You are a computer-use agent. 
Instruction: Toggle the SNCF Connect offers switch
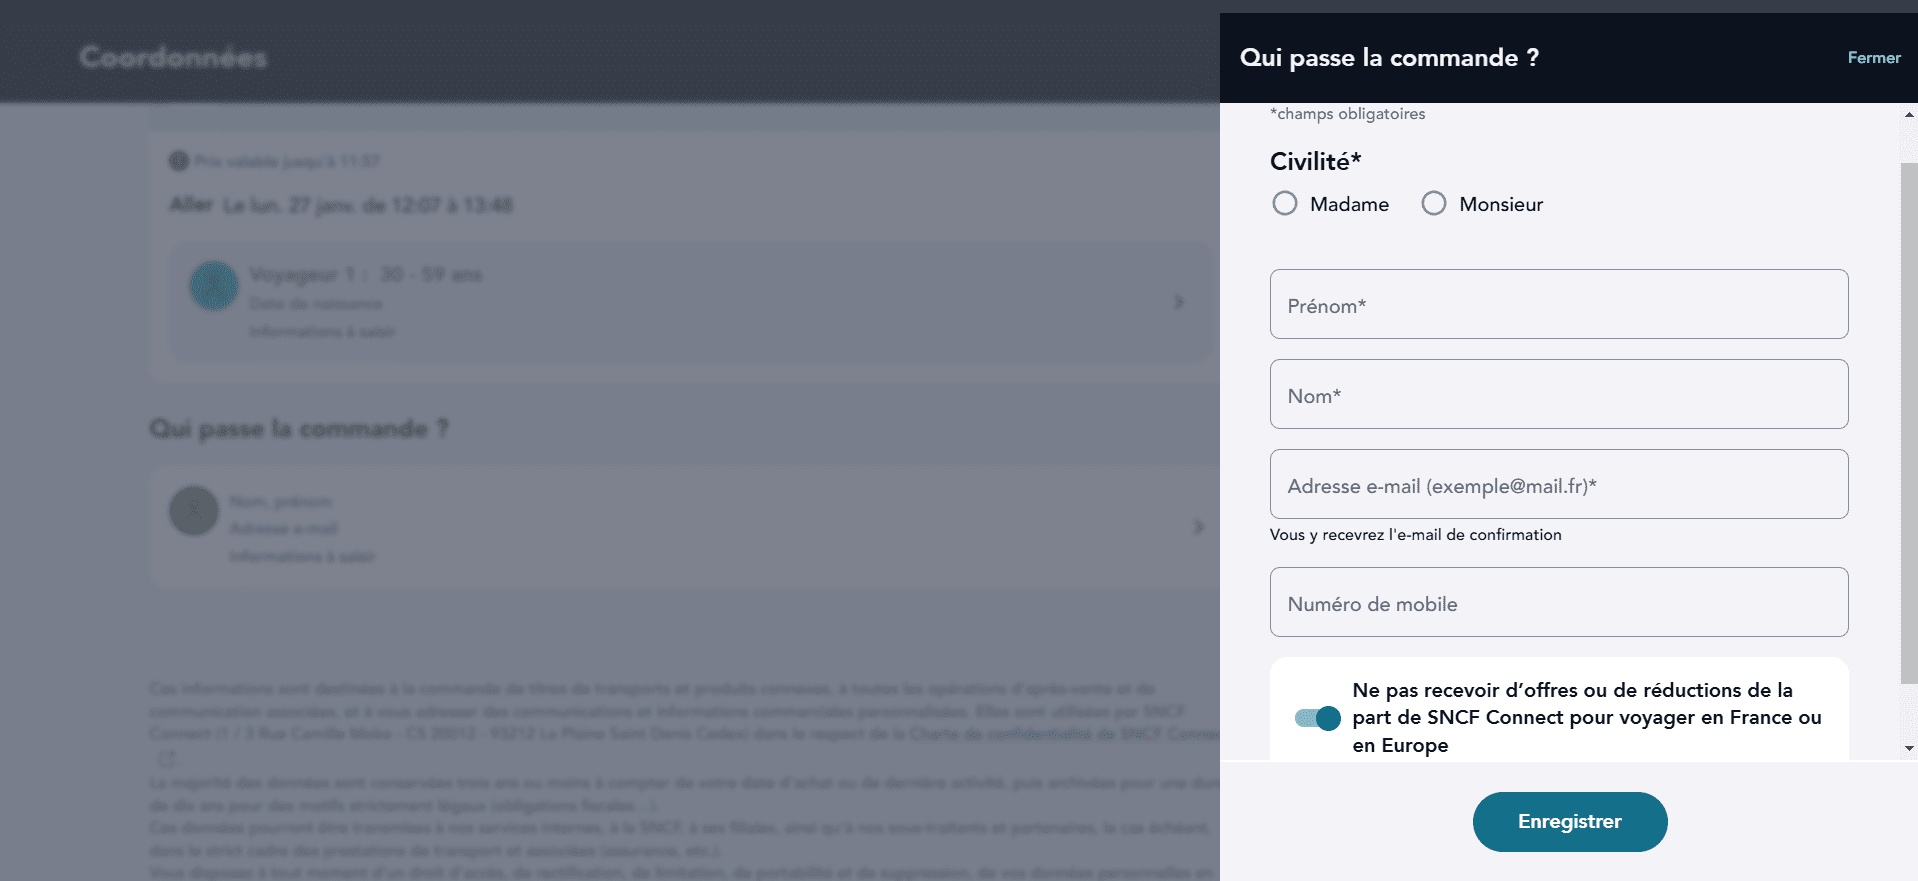(1318, 718)
